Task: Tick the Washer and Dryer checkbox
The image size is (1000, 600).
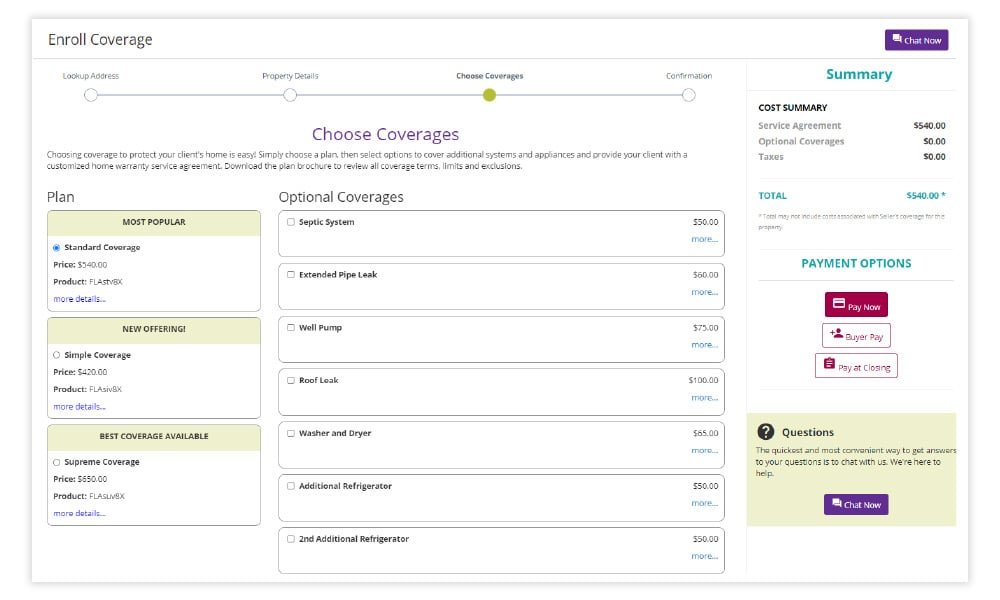Action: click(291, 433)
